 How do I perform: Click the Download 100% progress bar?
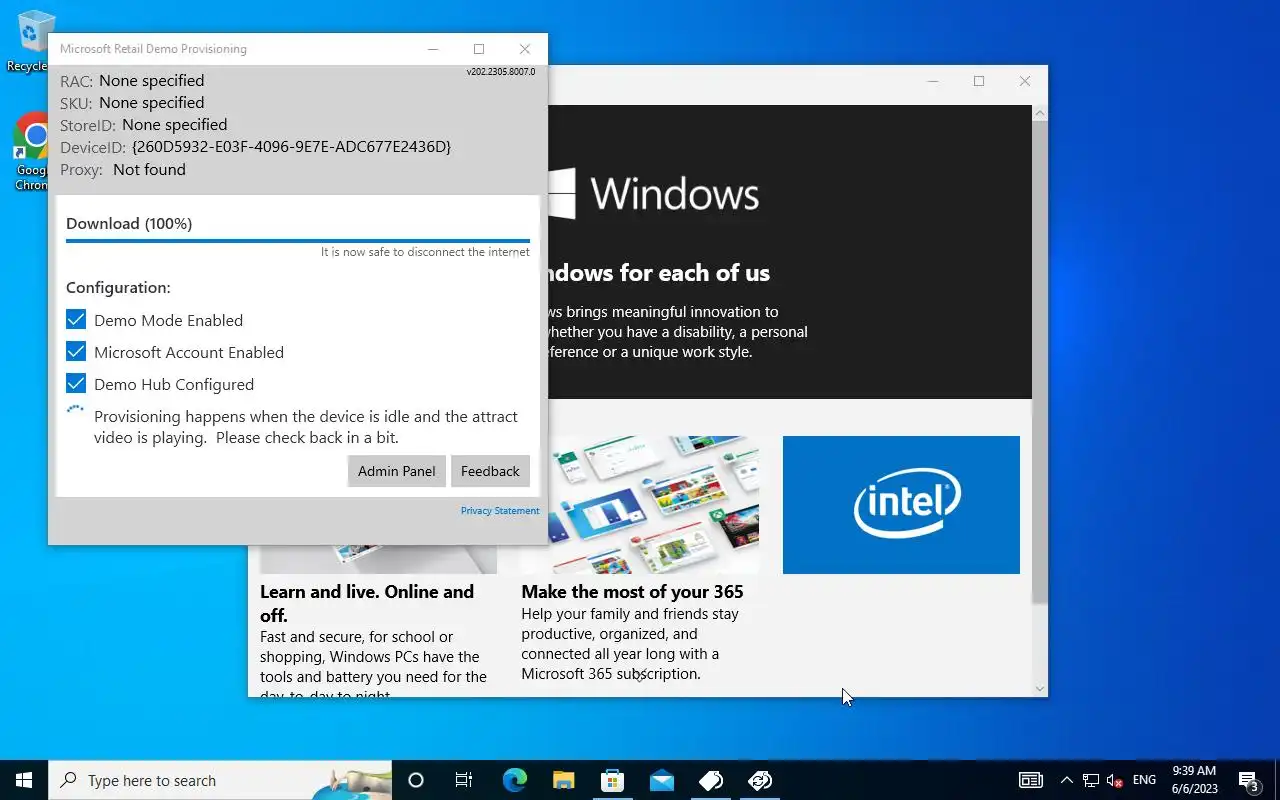(x=298, y=241)
